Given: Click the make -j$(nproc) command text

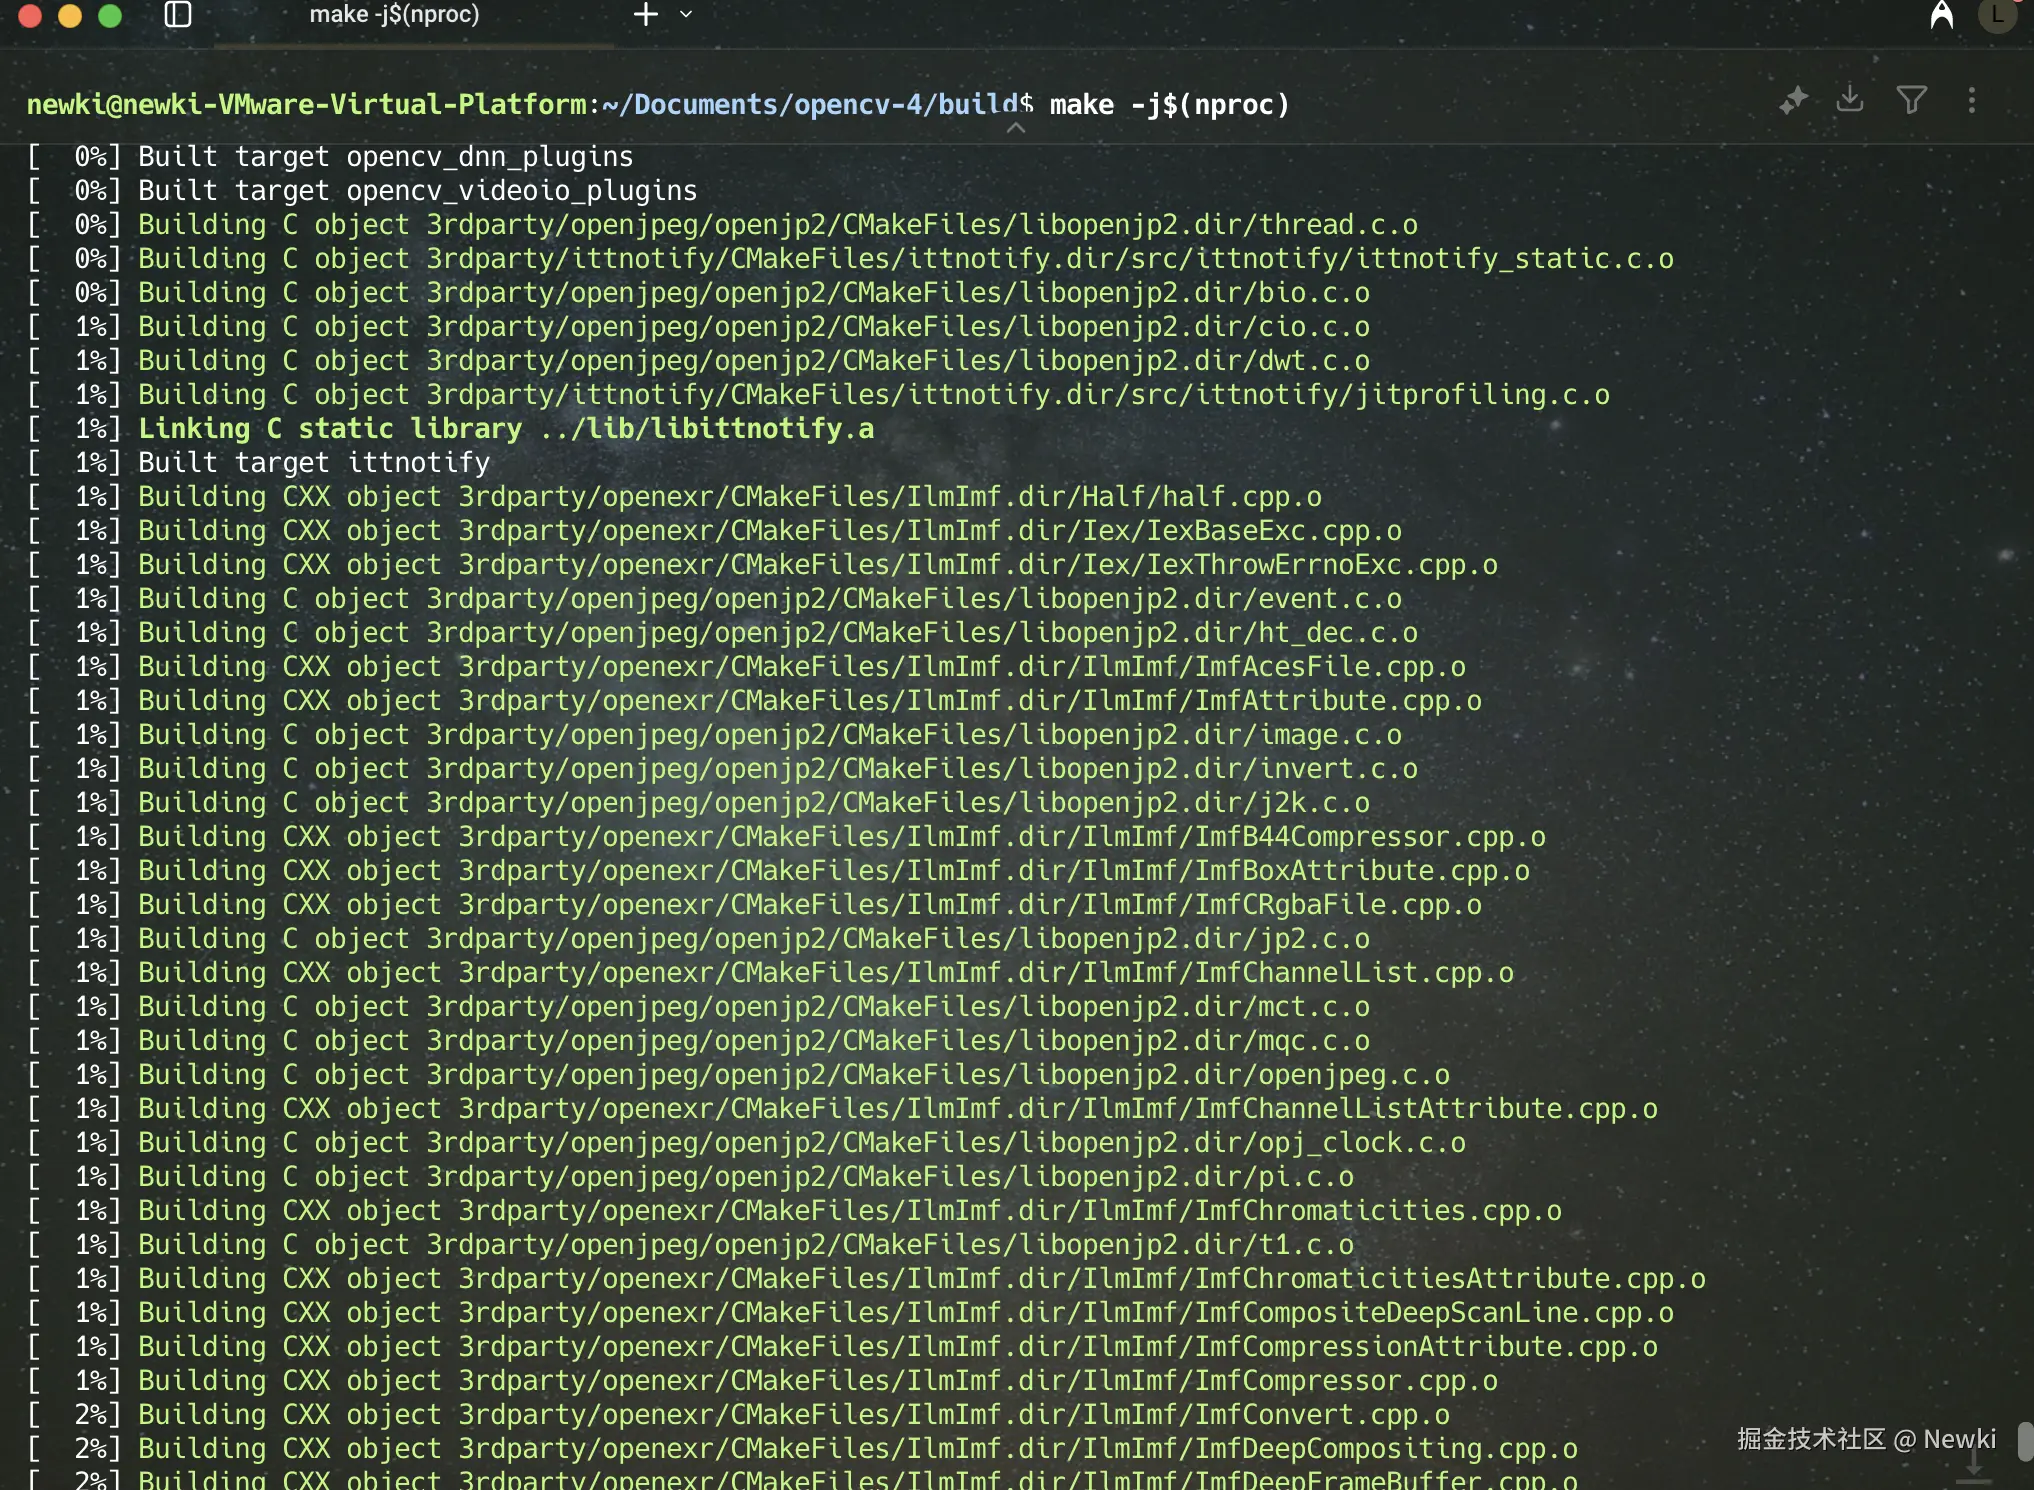Looking at the screenshot, I should (x=1169, y=105).
